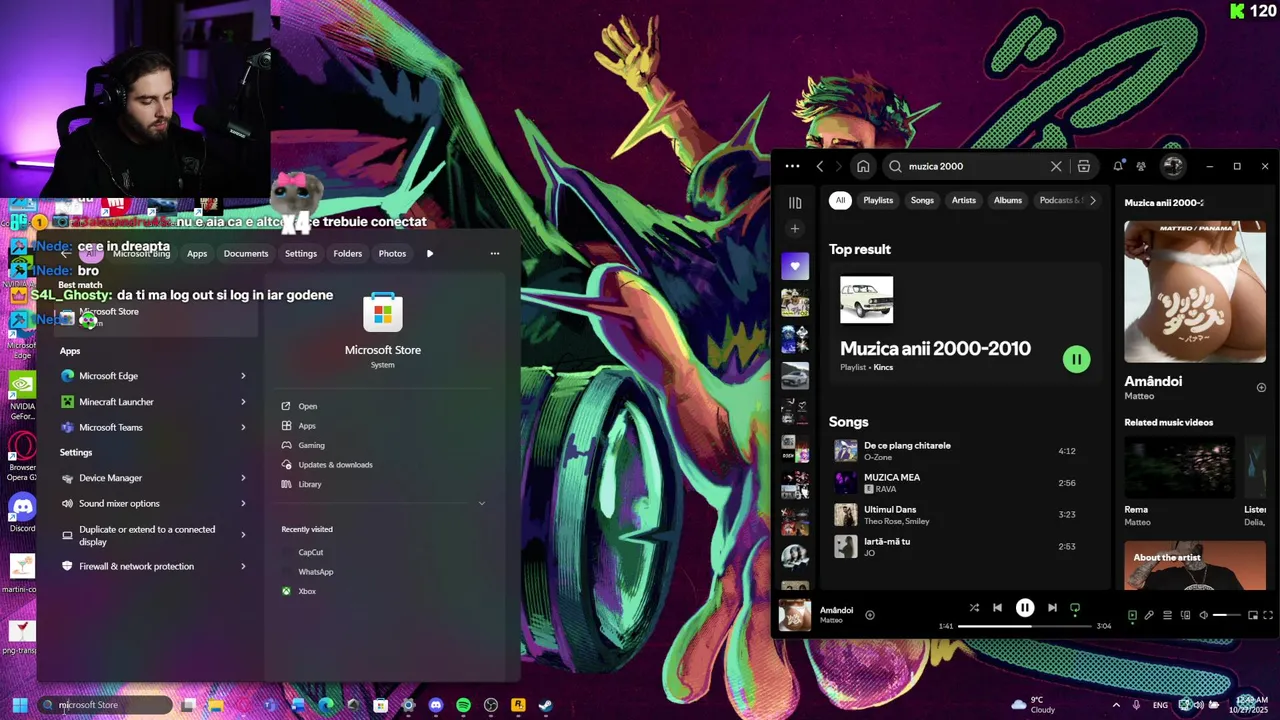Pause Muzica anii 2000-2010 playlist green button
1280x720 pixels.
(x=1076, y=359)
